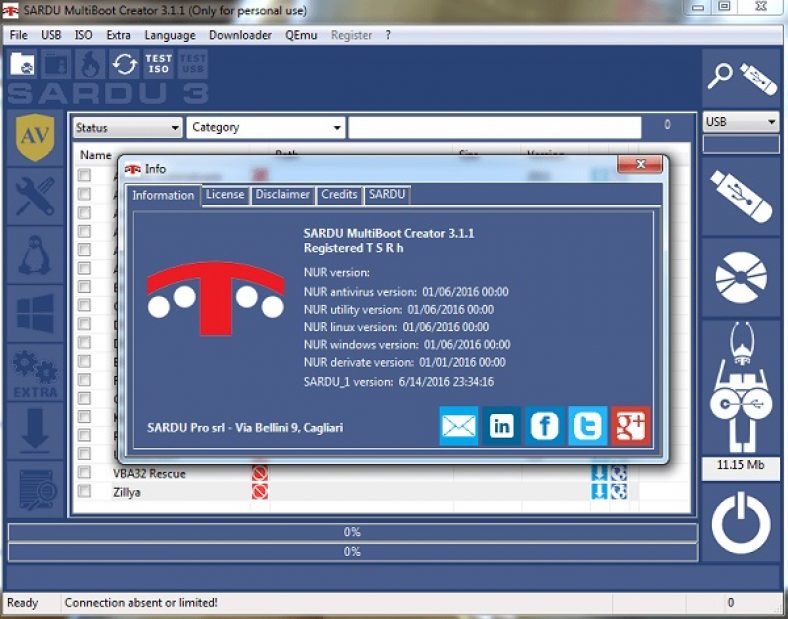Open the report document sidebar icon
The height and width of the screenshot is (619, 788).
(35, 490)
